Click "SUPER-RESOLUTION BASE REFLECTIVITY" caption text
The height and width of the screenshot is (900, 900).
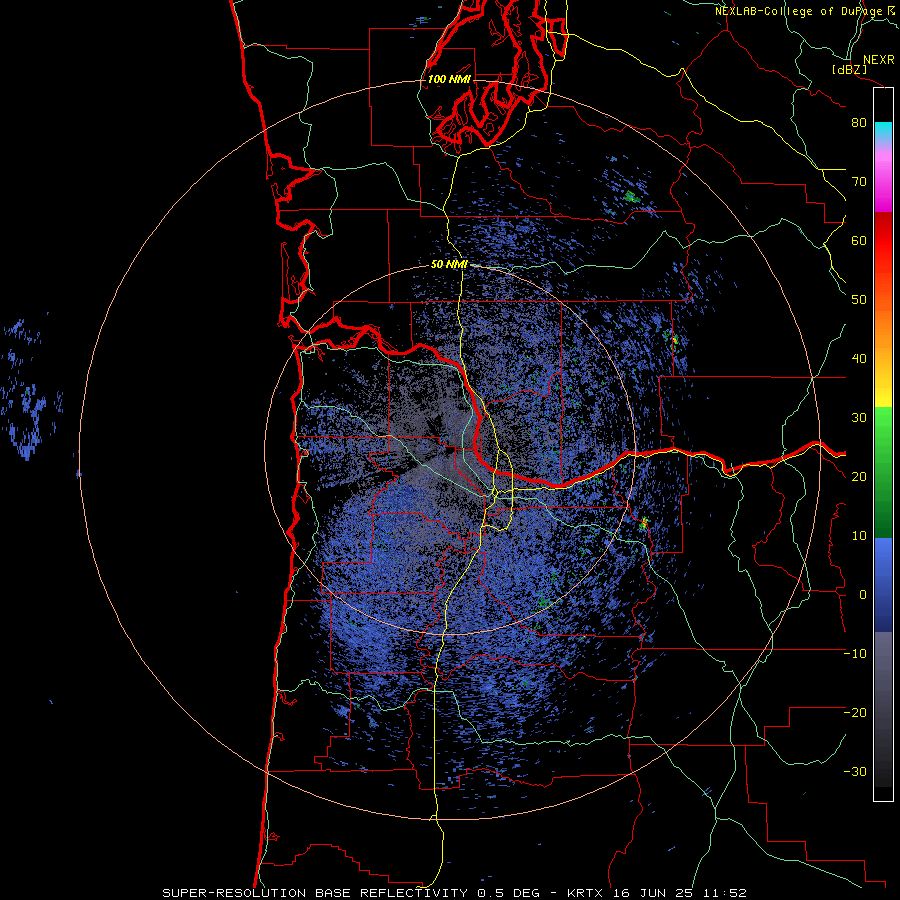pyautogui.click(x=315, y=893)
